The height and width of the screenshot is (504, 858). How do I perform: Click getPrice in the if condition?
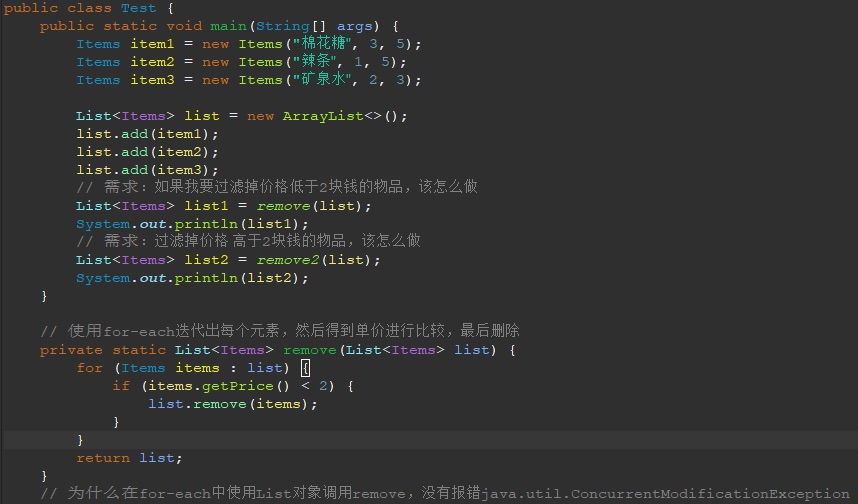coord(237,386)
